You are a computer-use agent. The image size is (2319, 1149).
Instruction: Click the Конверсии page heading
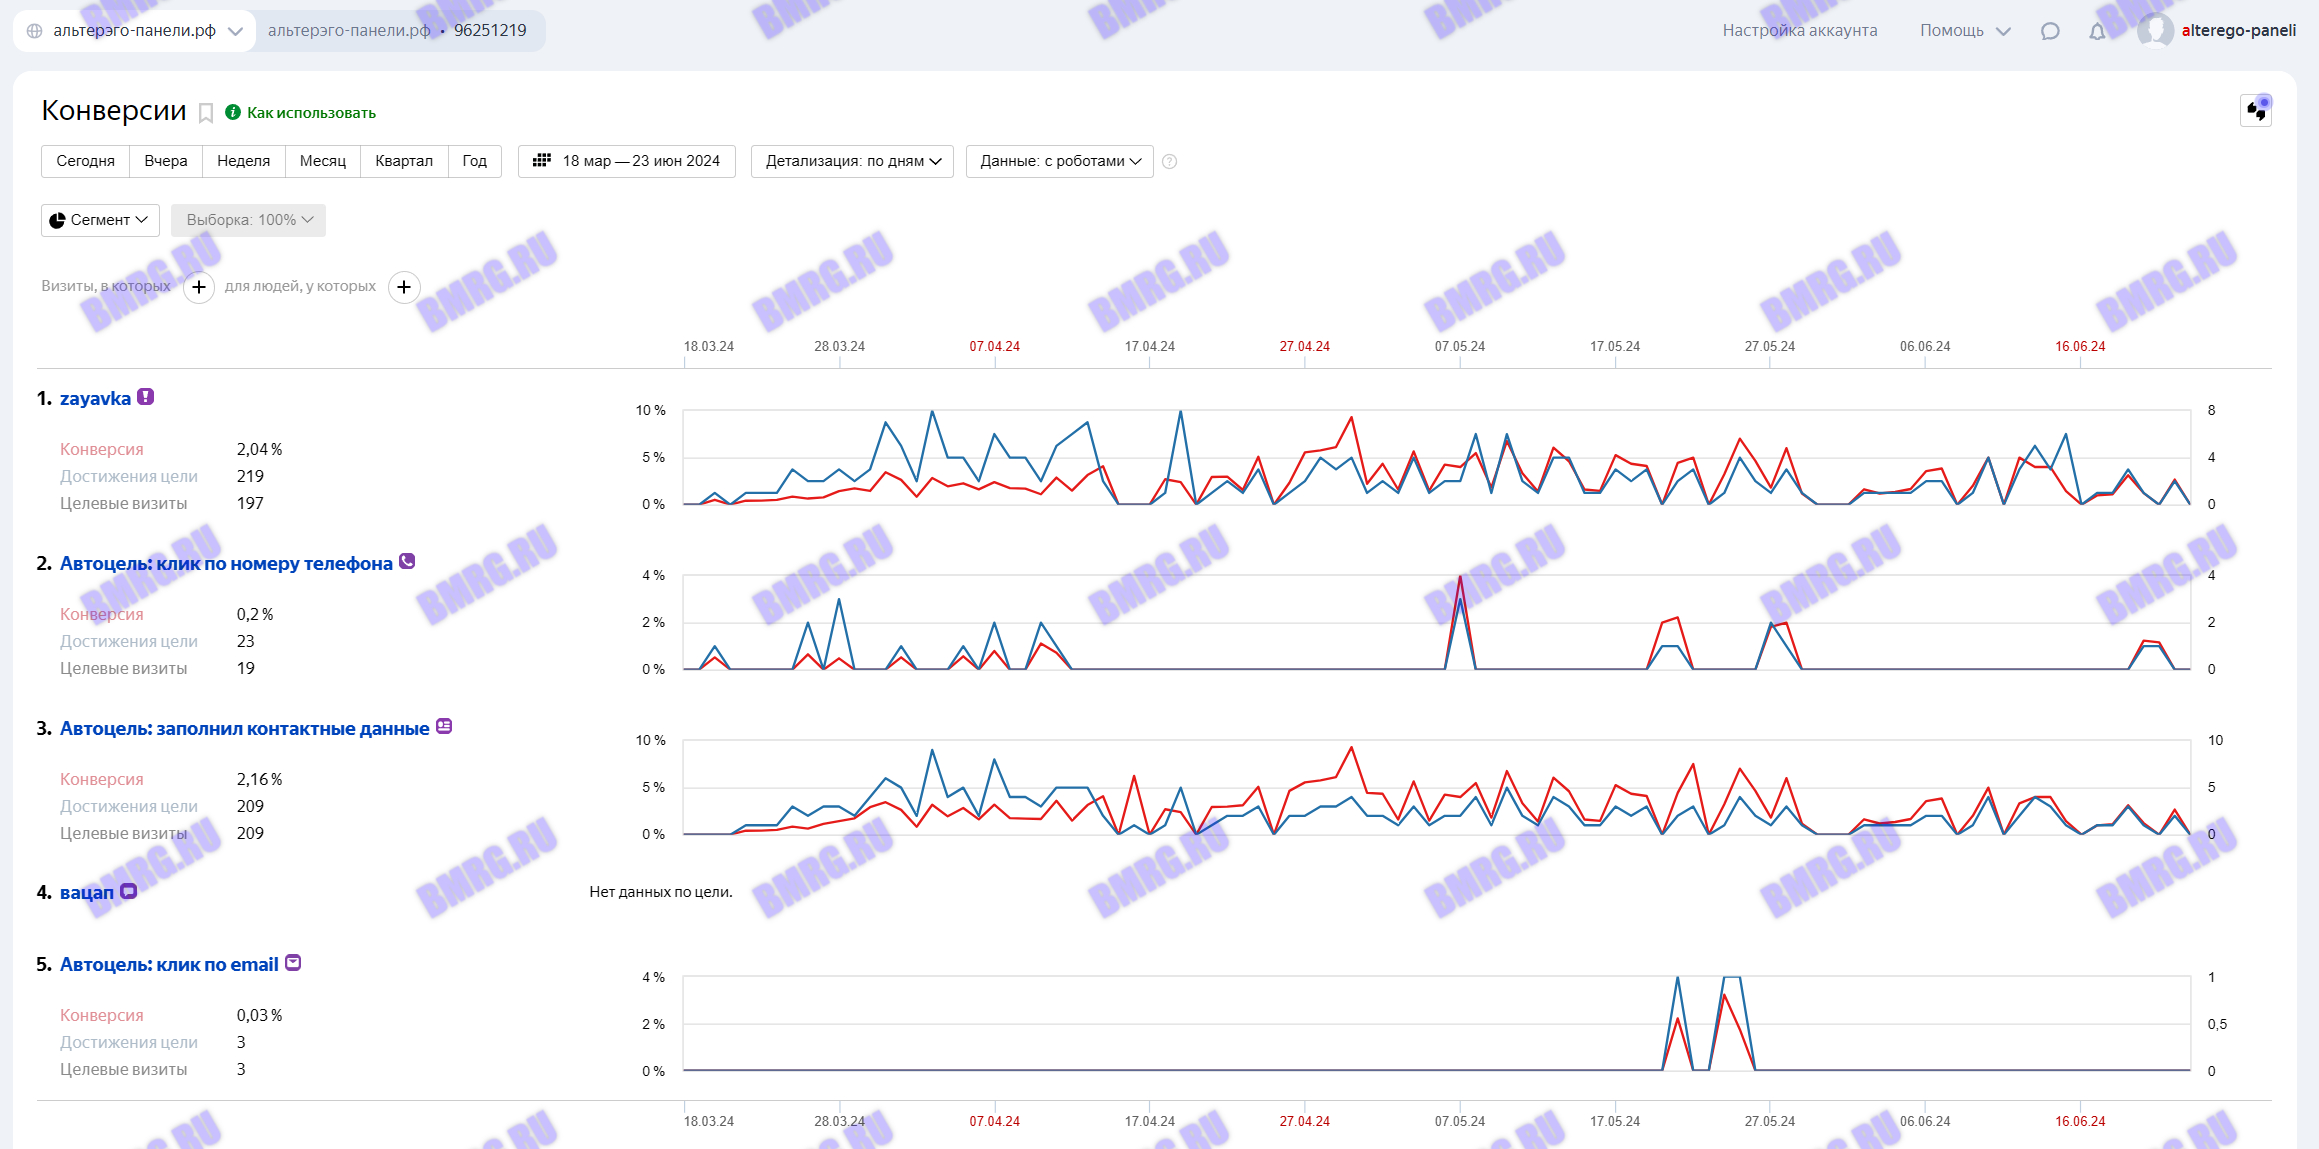(114, 110)
